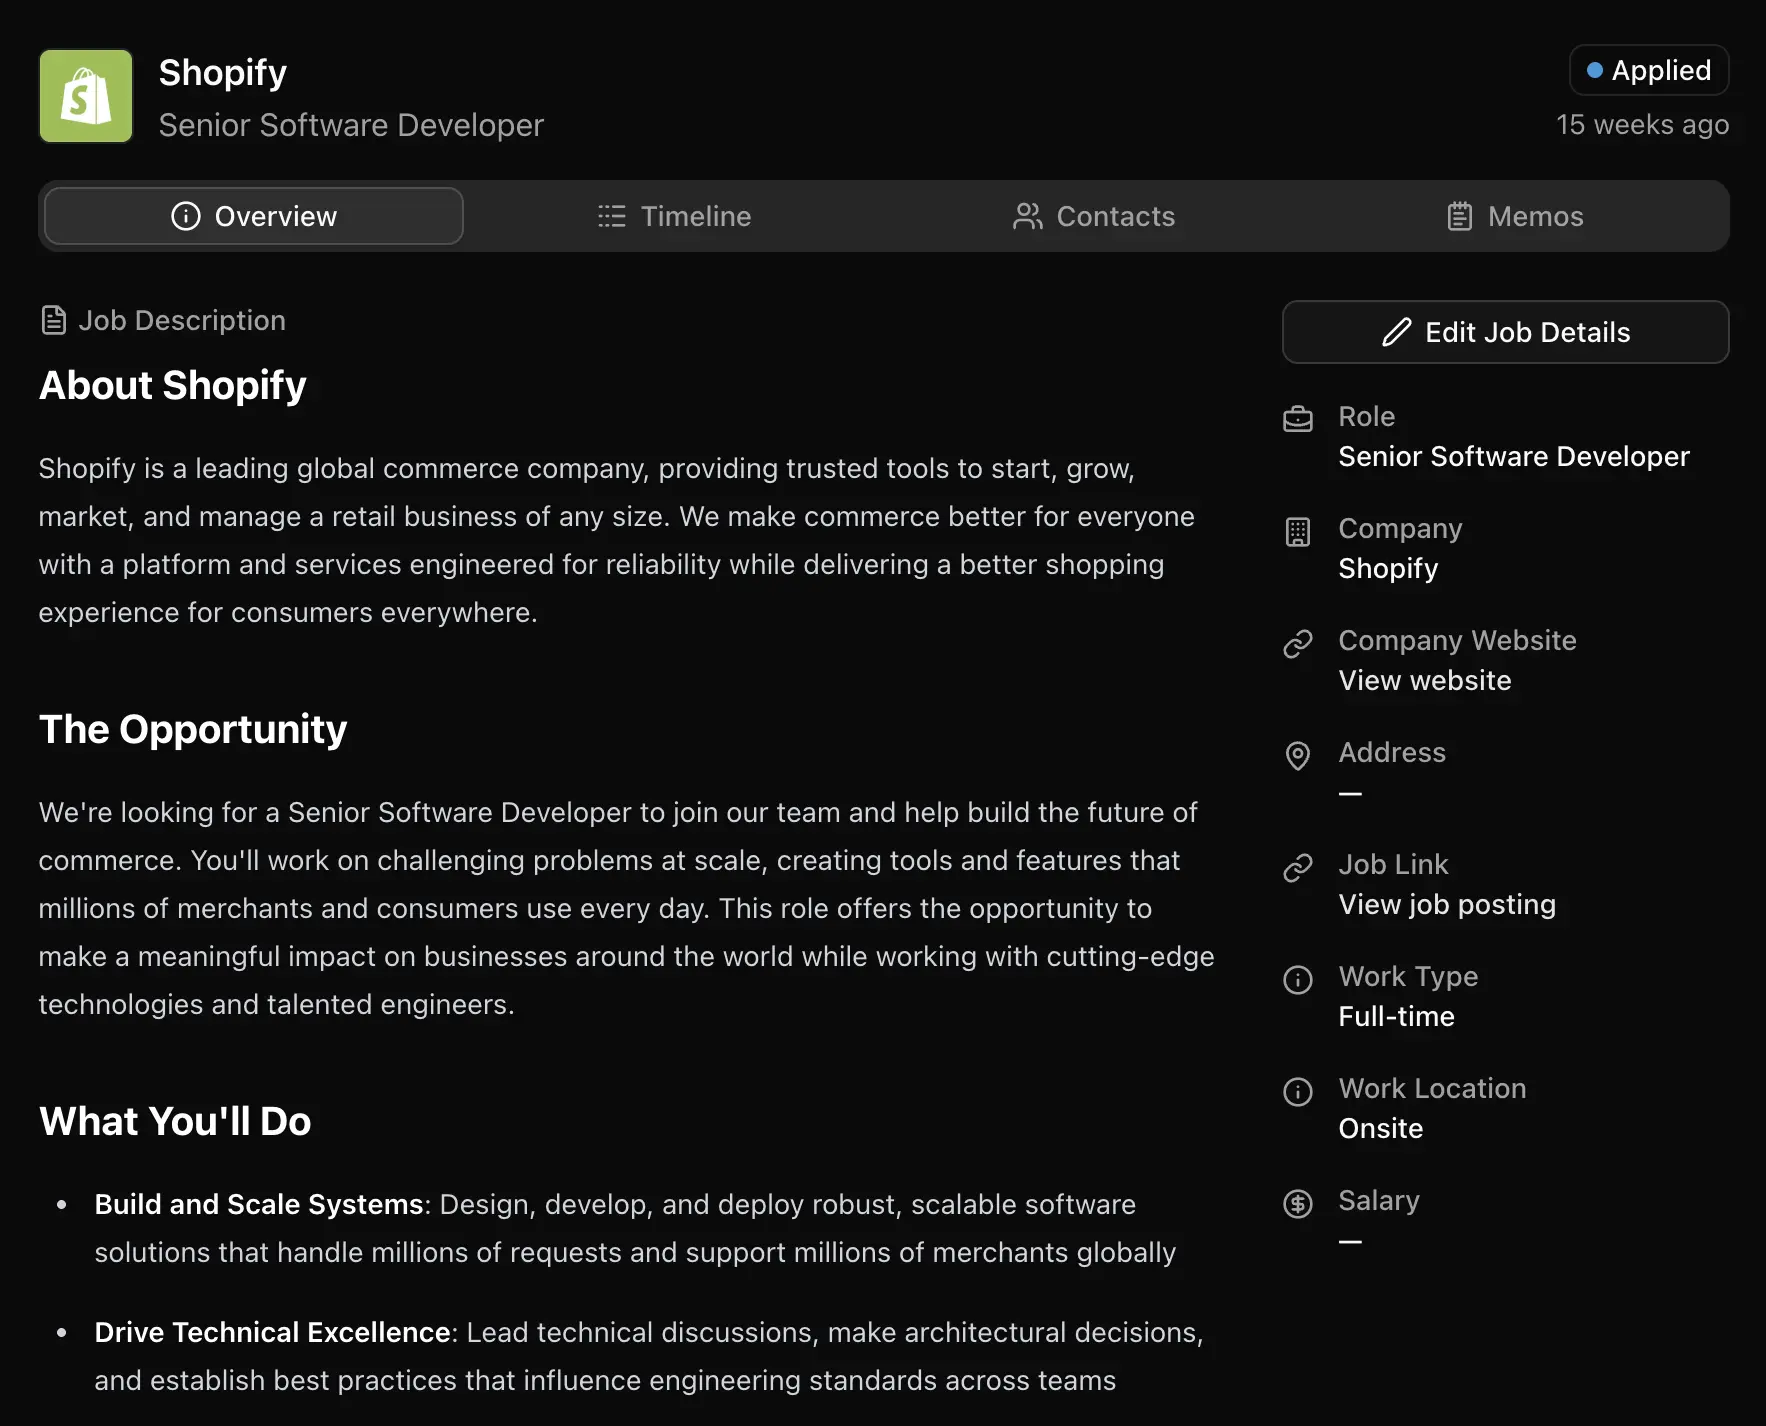
Task: Click the "Onsite" work location value
Action: 1380,1128
